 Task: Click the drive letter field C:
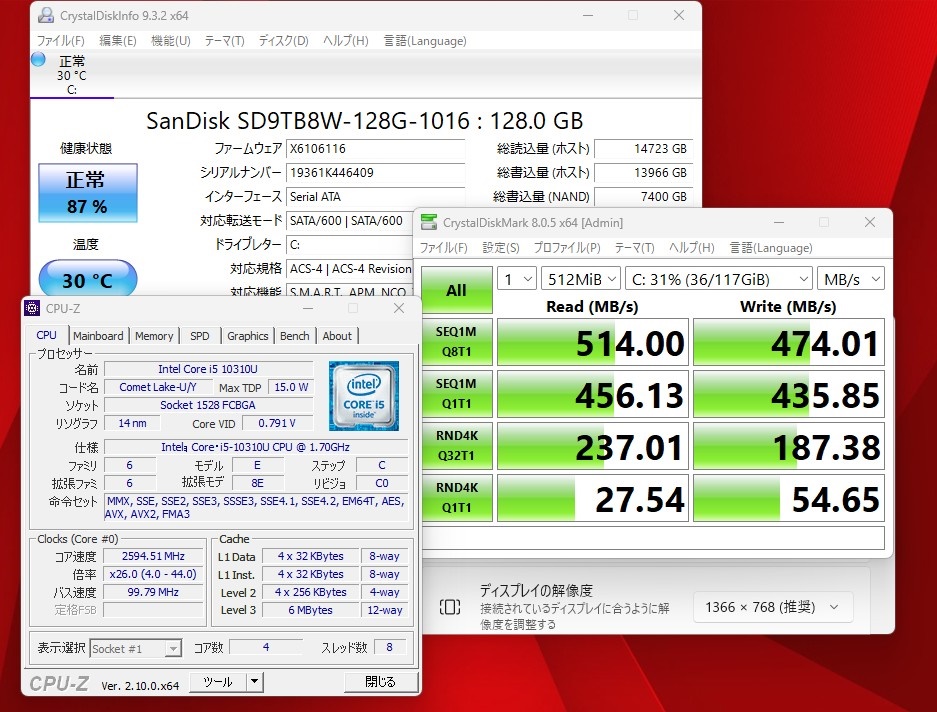pos(350,245)
